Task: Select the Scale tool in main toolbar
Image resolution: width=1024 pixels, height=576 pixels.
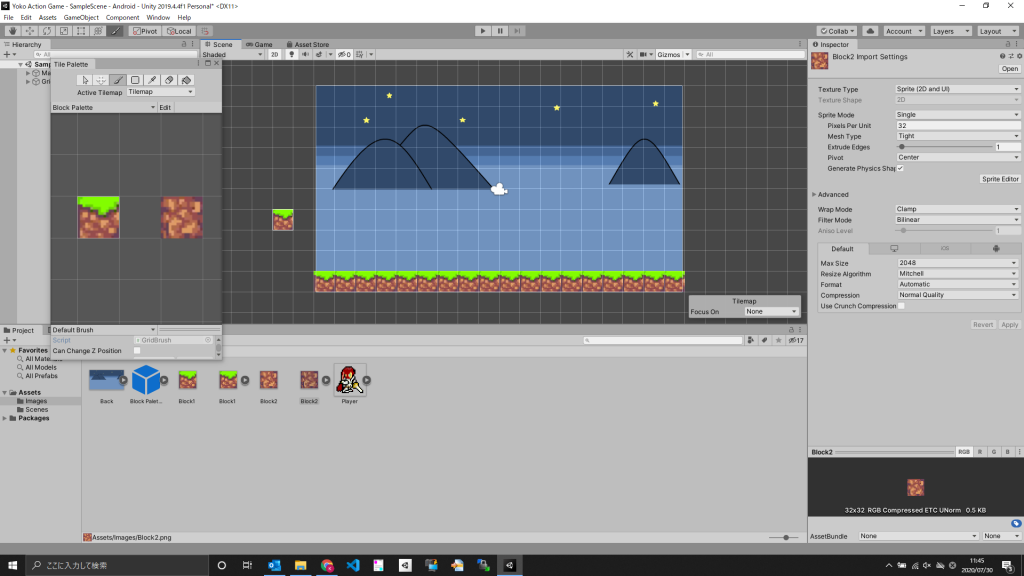Action: coord(63,31)
